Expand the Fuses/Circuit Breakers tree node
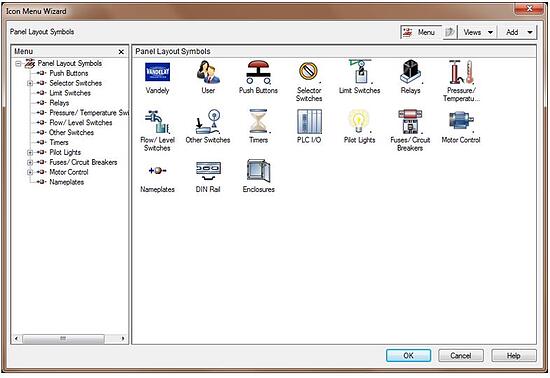This screenshot has width=550, height=378. (30, 162)
